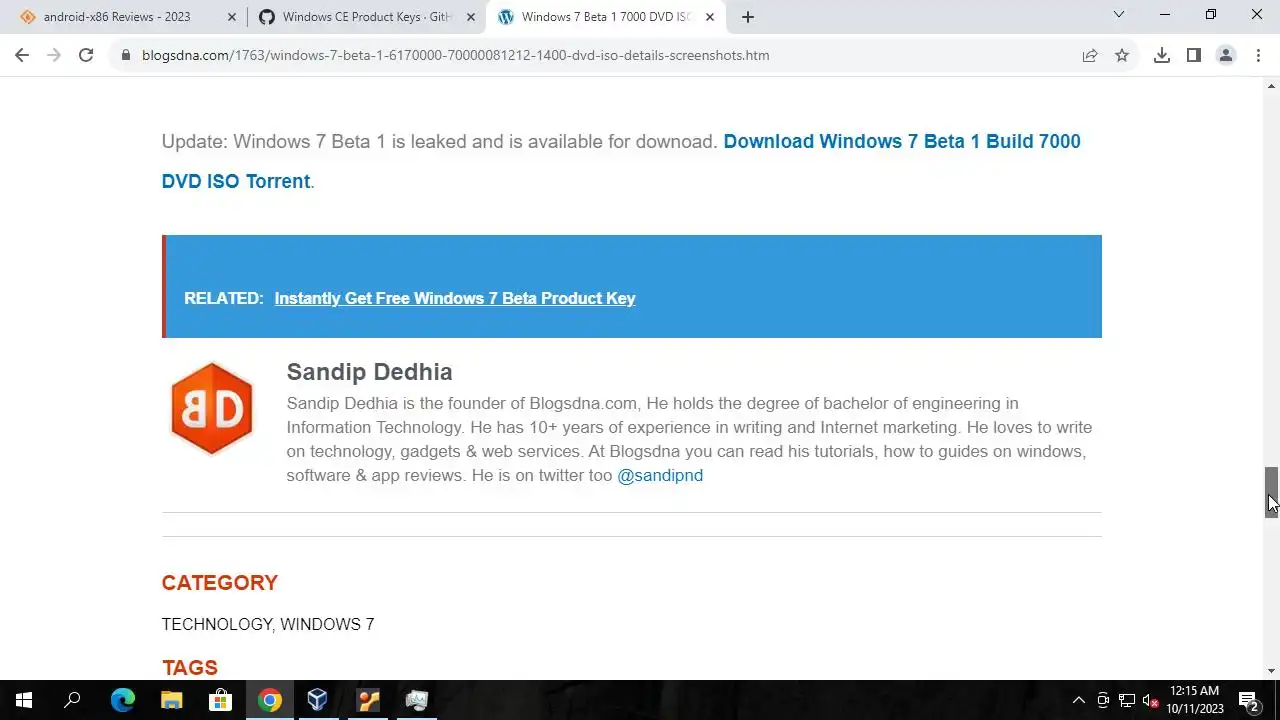This screenshot has height=720, width=1280.
Task: Click the Sandip Dedhia author name
Action: [x=369, y=372]
